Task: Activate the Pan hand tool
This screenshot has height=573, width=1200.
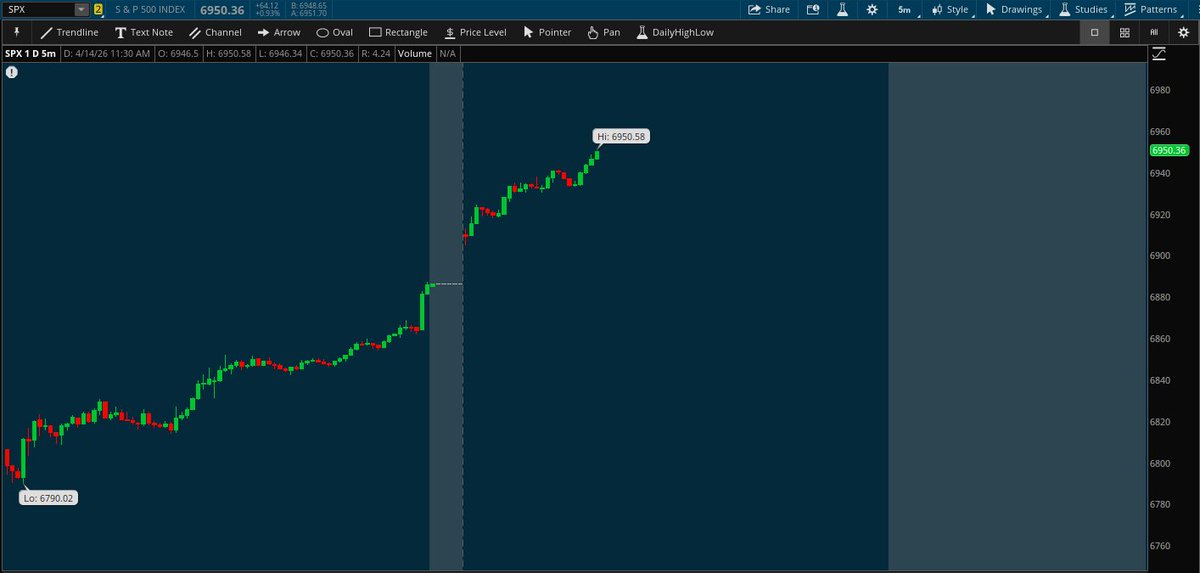Action: pos(603,32)
